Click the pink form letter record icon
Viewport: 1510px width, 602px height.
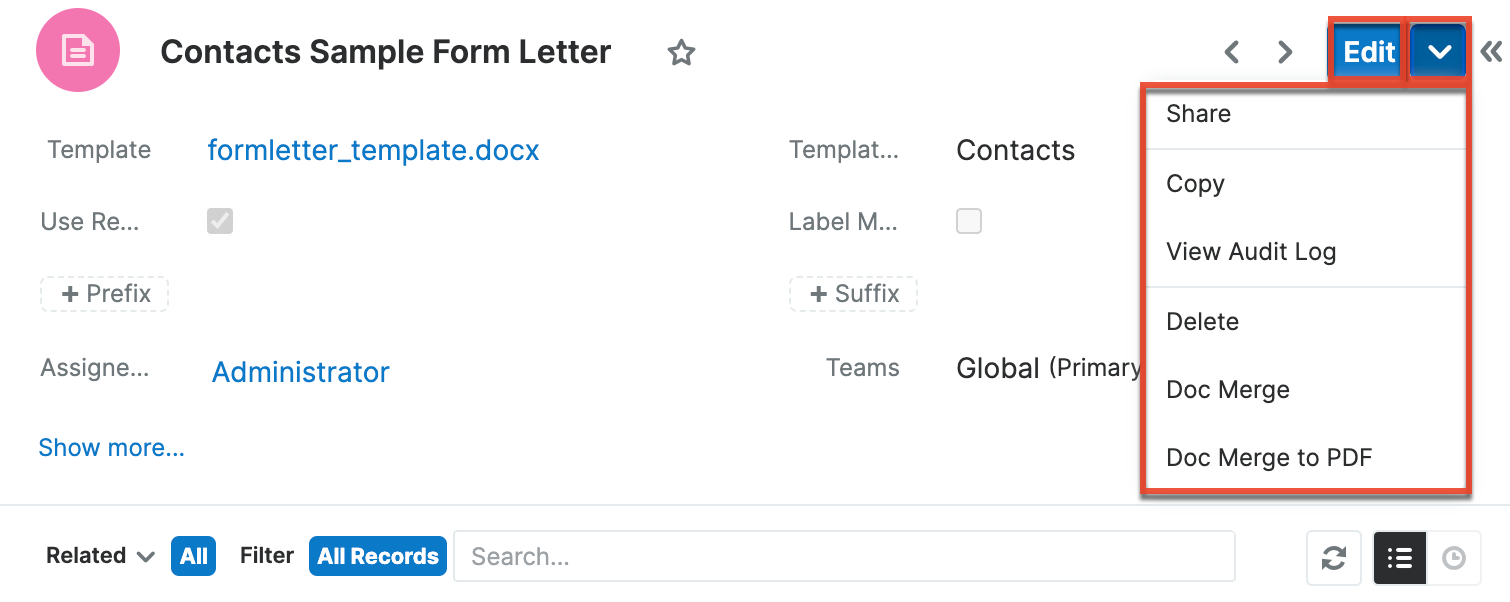tap(77, 49)
